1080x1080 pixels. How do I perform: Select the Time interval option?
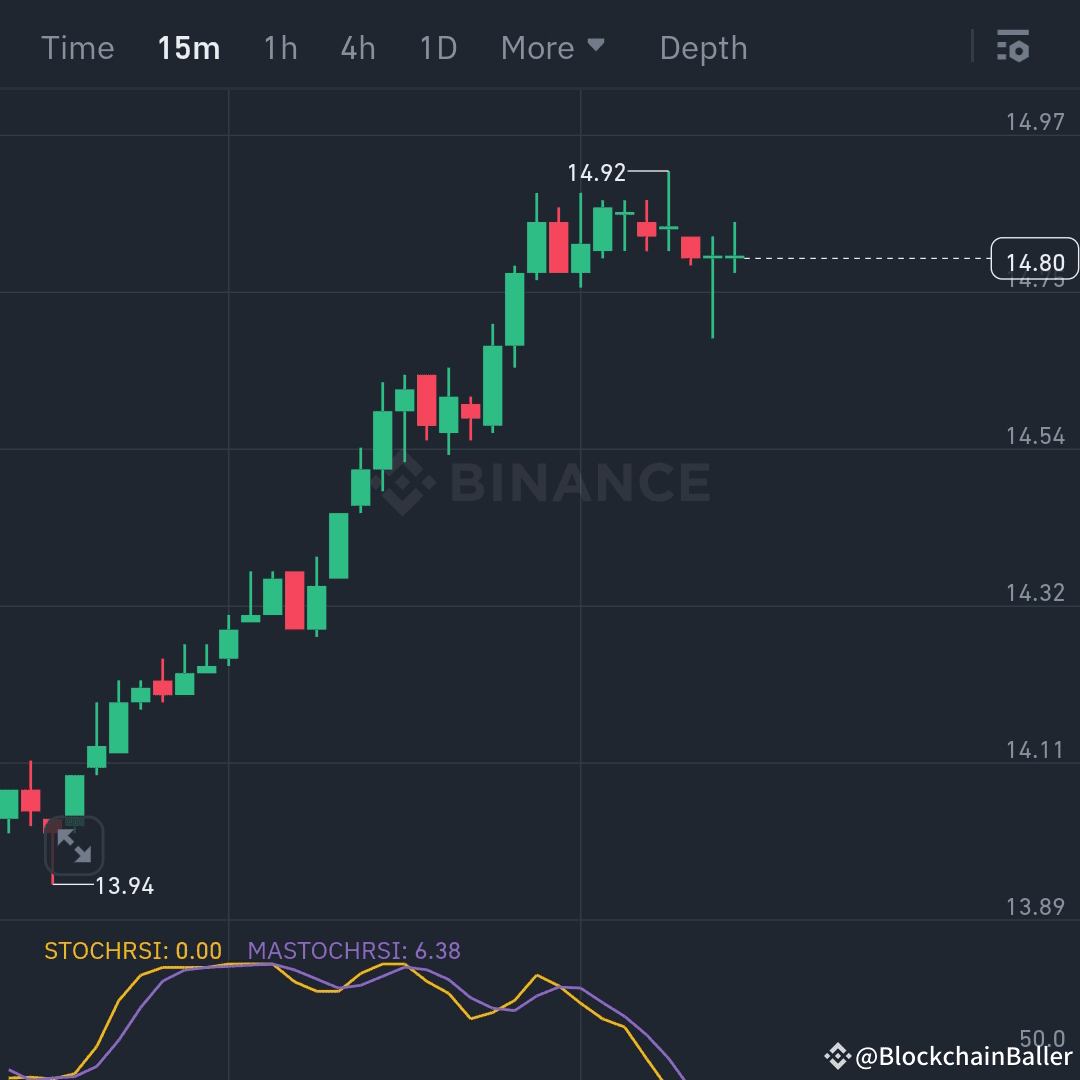pos(78,47)
